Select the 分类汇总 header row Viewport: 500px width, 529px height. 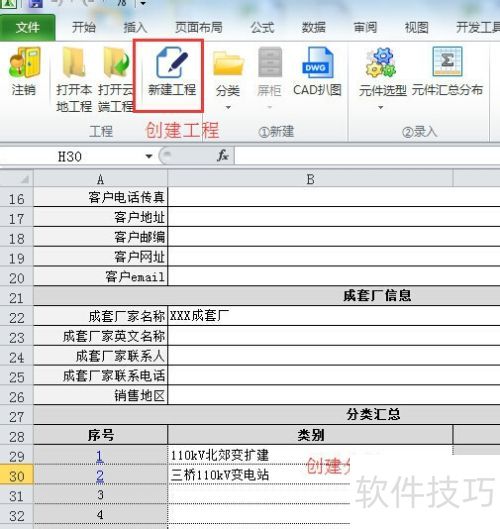coord(267,415)
